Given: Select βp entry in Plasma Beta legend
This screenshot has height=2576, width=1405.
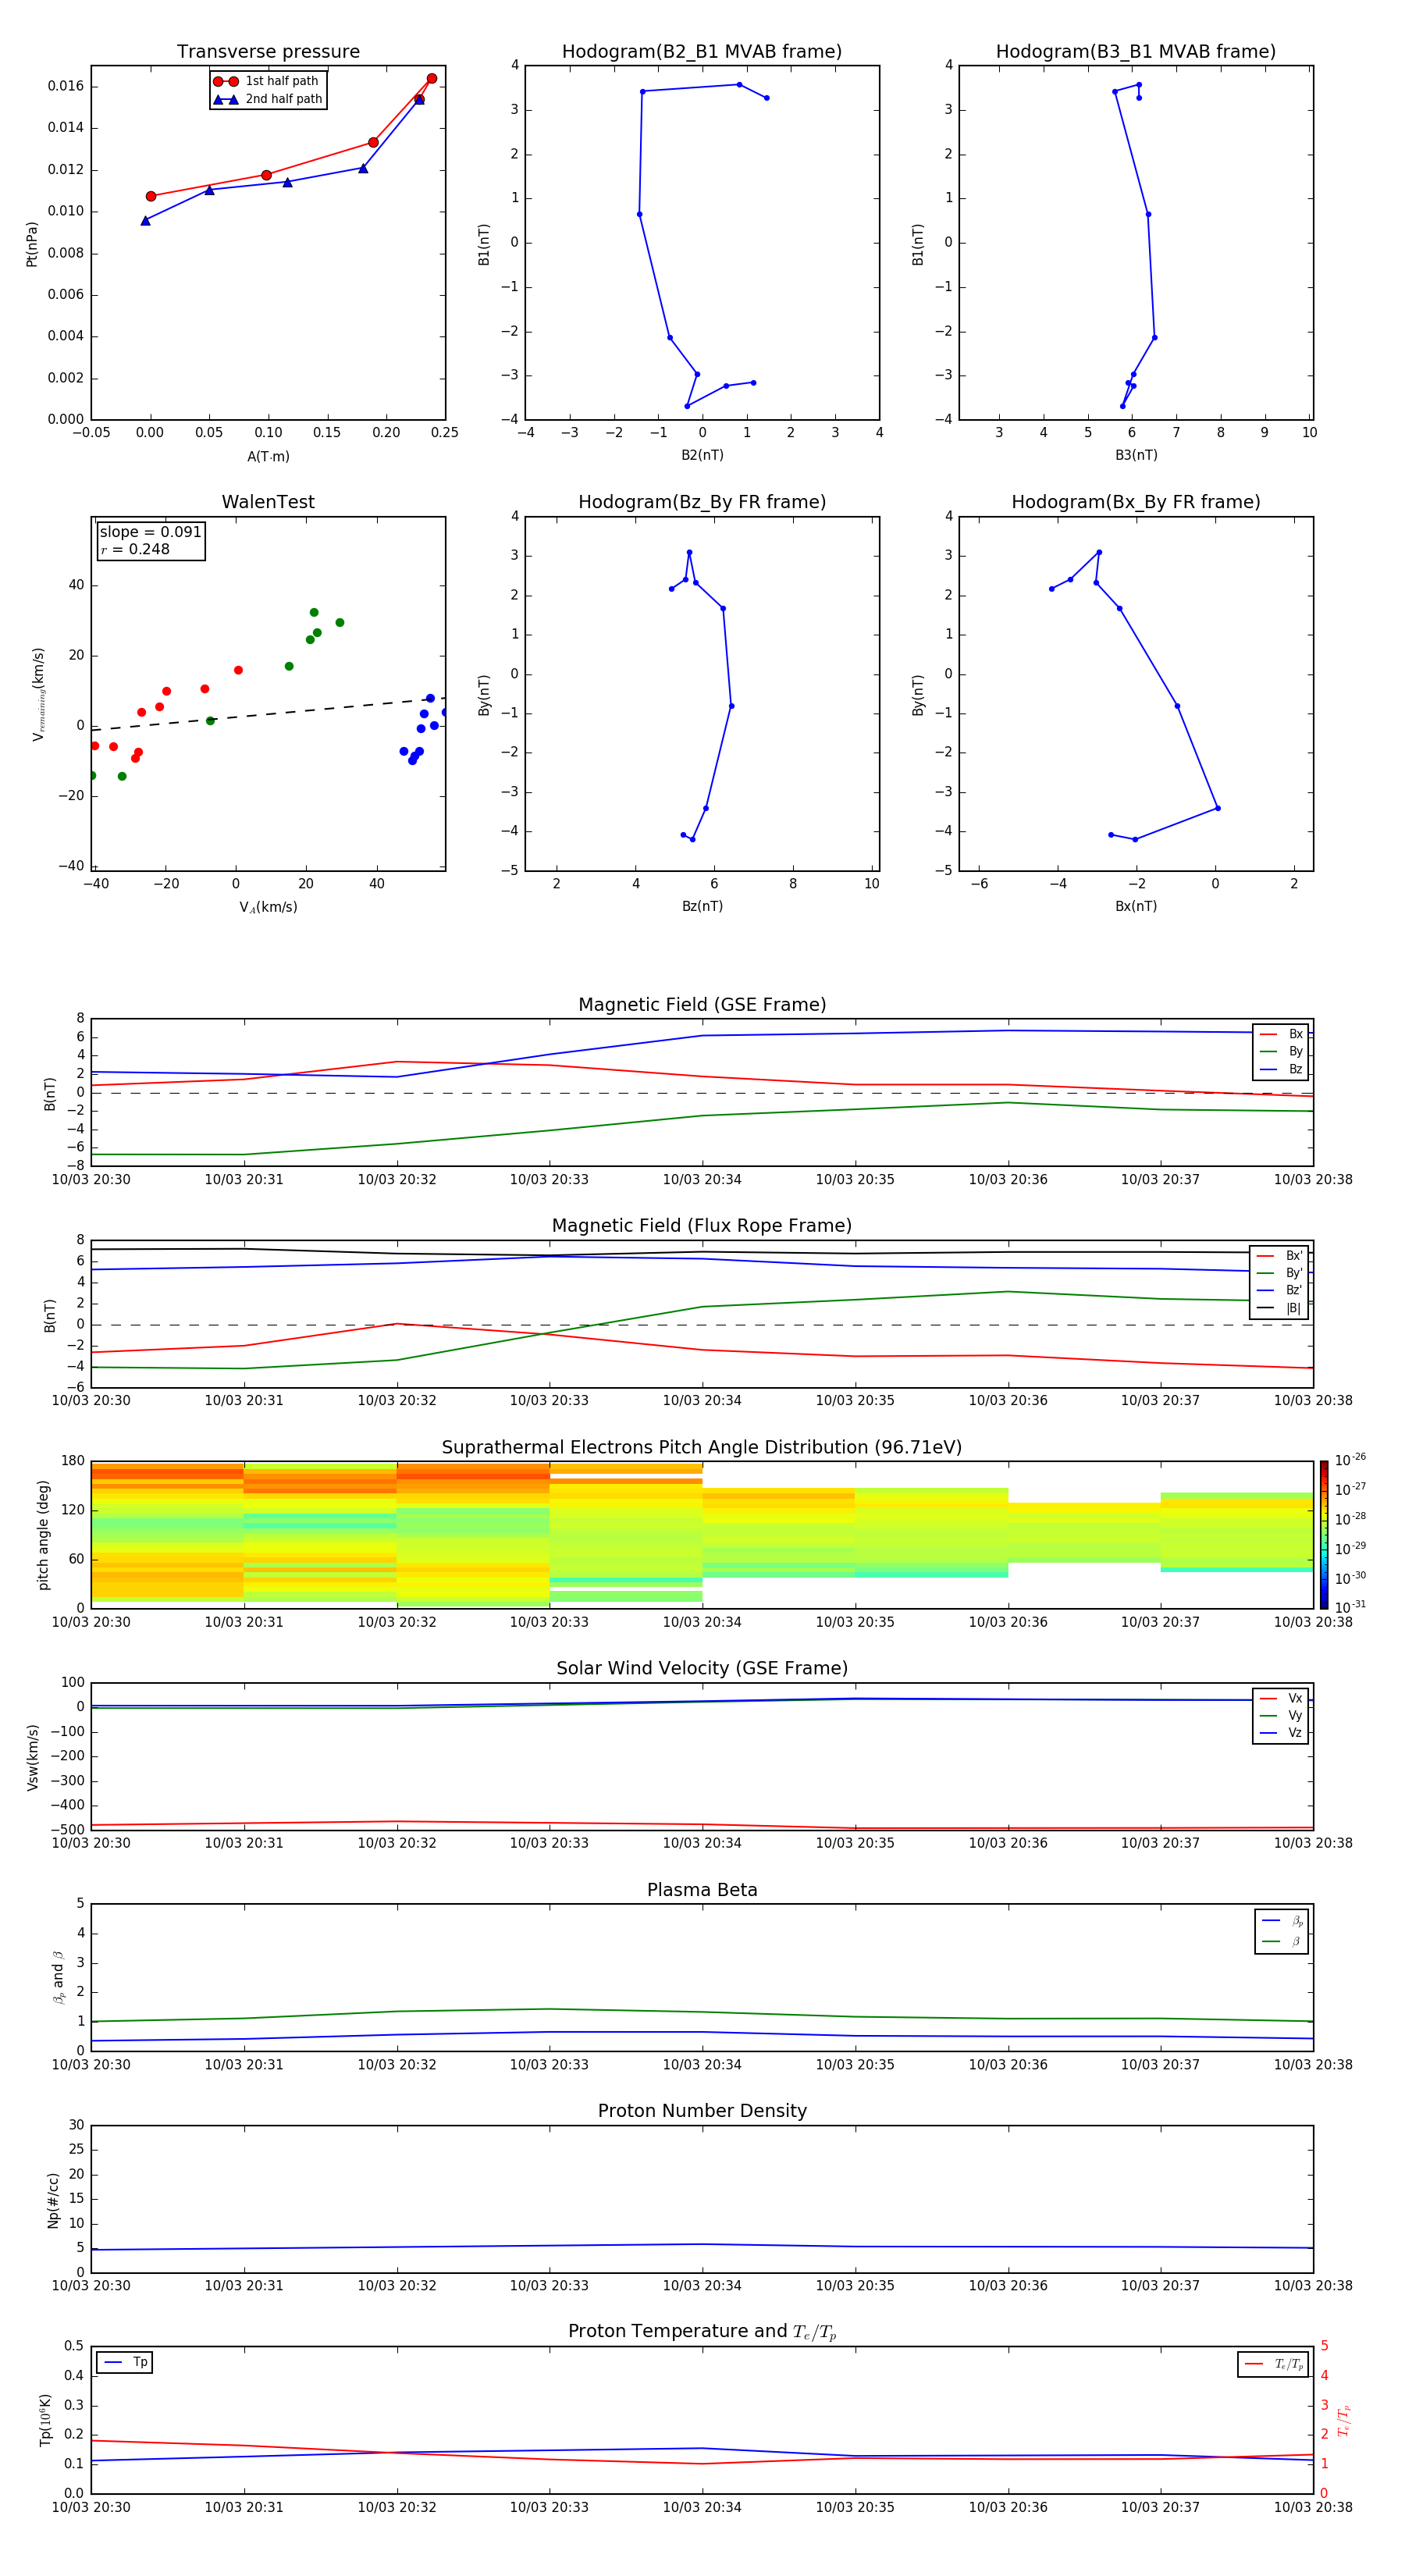Looking at the screenshot, I should coord(1282,1921).
